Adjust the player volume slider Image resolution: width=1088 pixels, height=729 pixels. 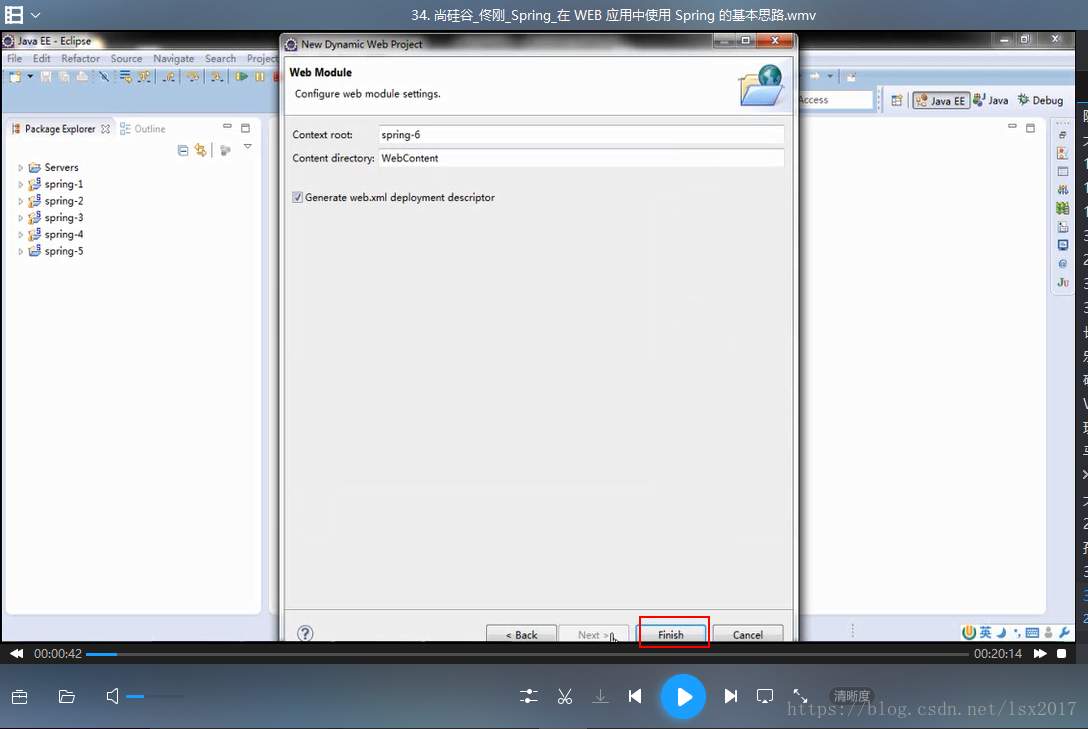(154, 696)
